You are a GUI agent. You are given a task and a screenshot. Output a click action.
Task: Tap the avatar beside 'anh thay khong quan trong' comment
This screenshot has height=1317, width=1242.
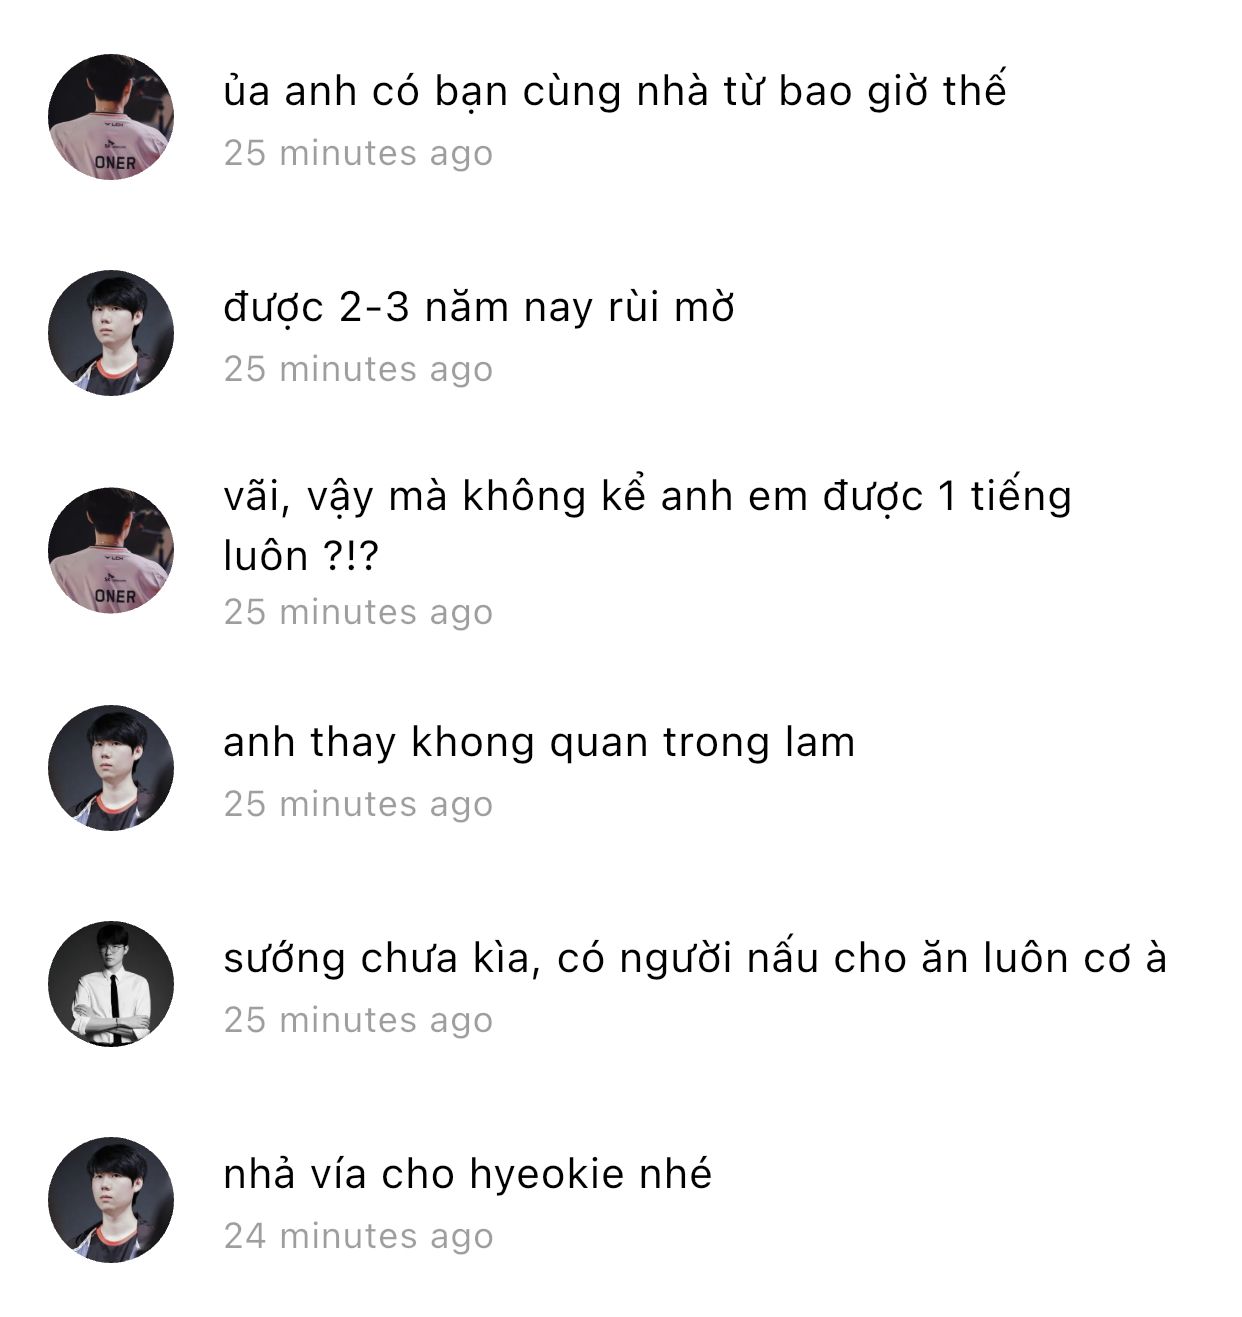point(111,768)
